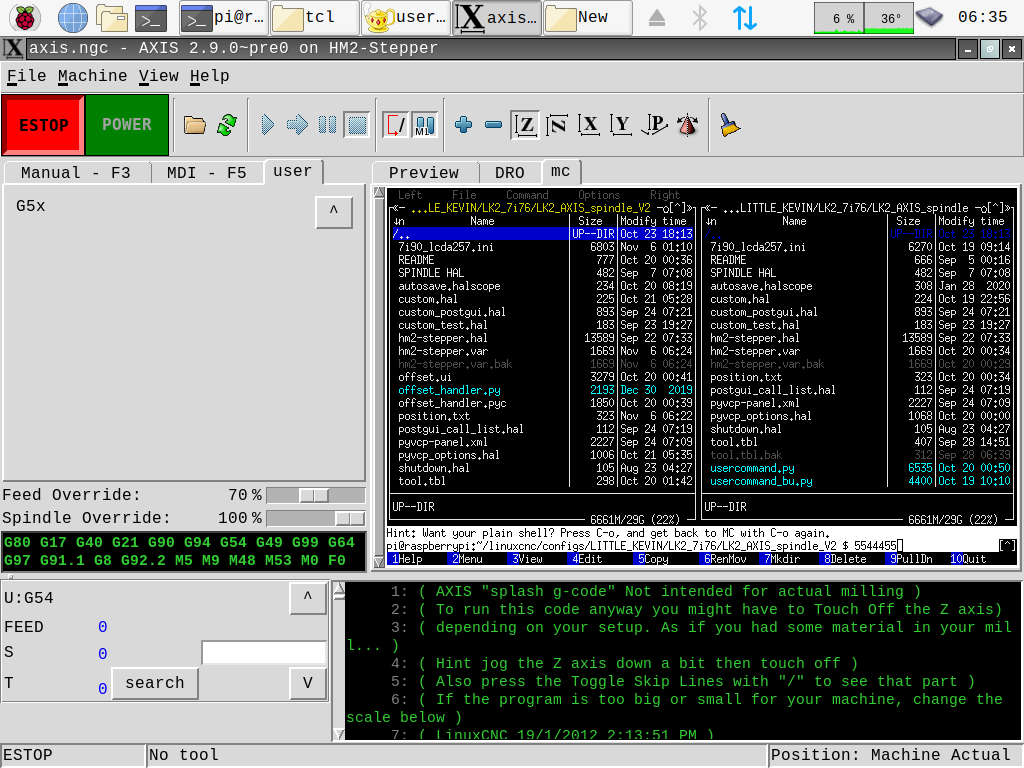Switch to the MDI - F5 tab
The height and width of the screenshot is (768, 1024).
[206, 173]
